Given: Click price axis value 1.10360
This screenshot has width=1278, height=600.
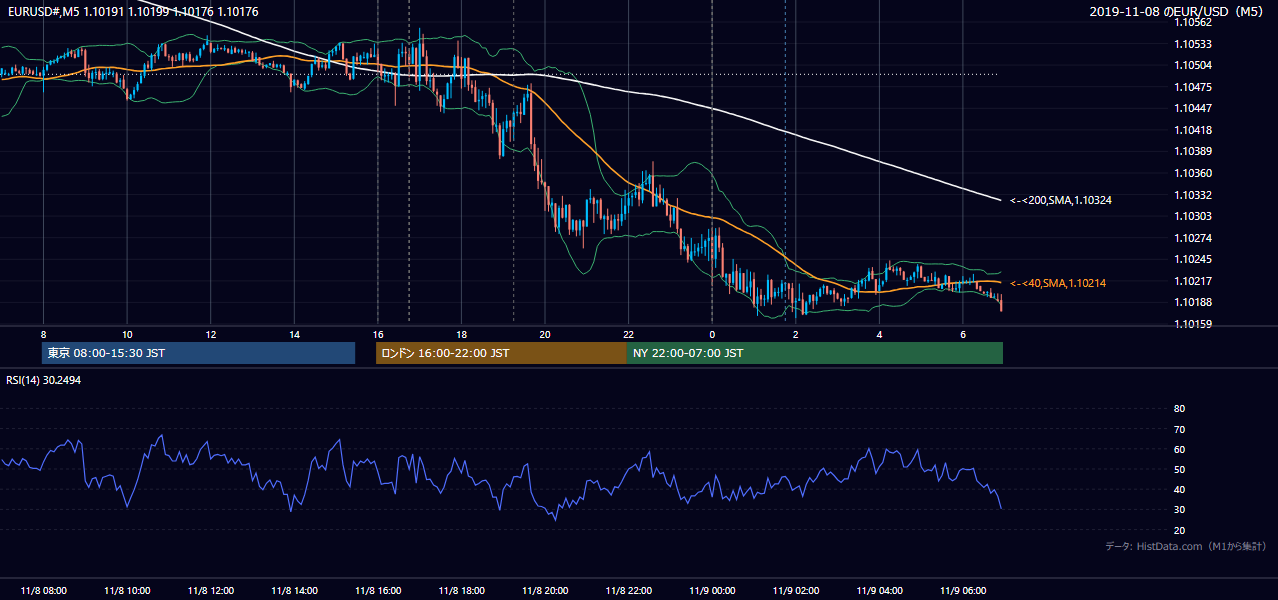Looking at the screenshot, I should click(1192, 173).
